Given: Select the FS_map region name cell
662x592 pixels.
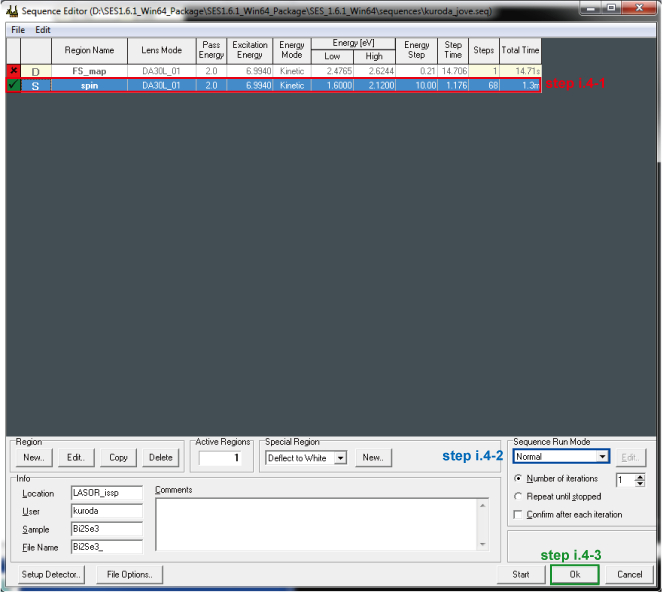Looking at the screenshot, I should [x=89, y=71].
